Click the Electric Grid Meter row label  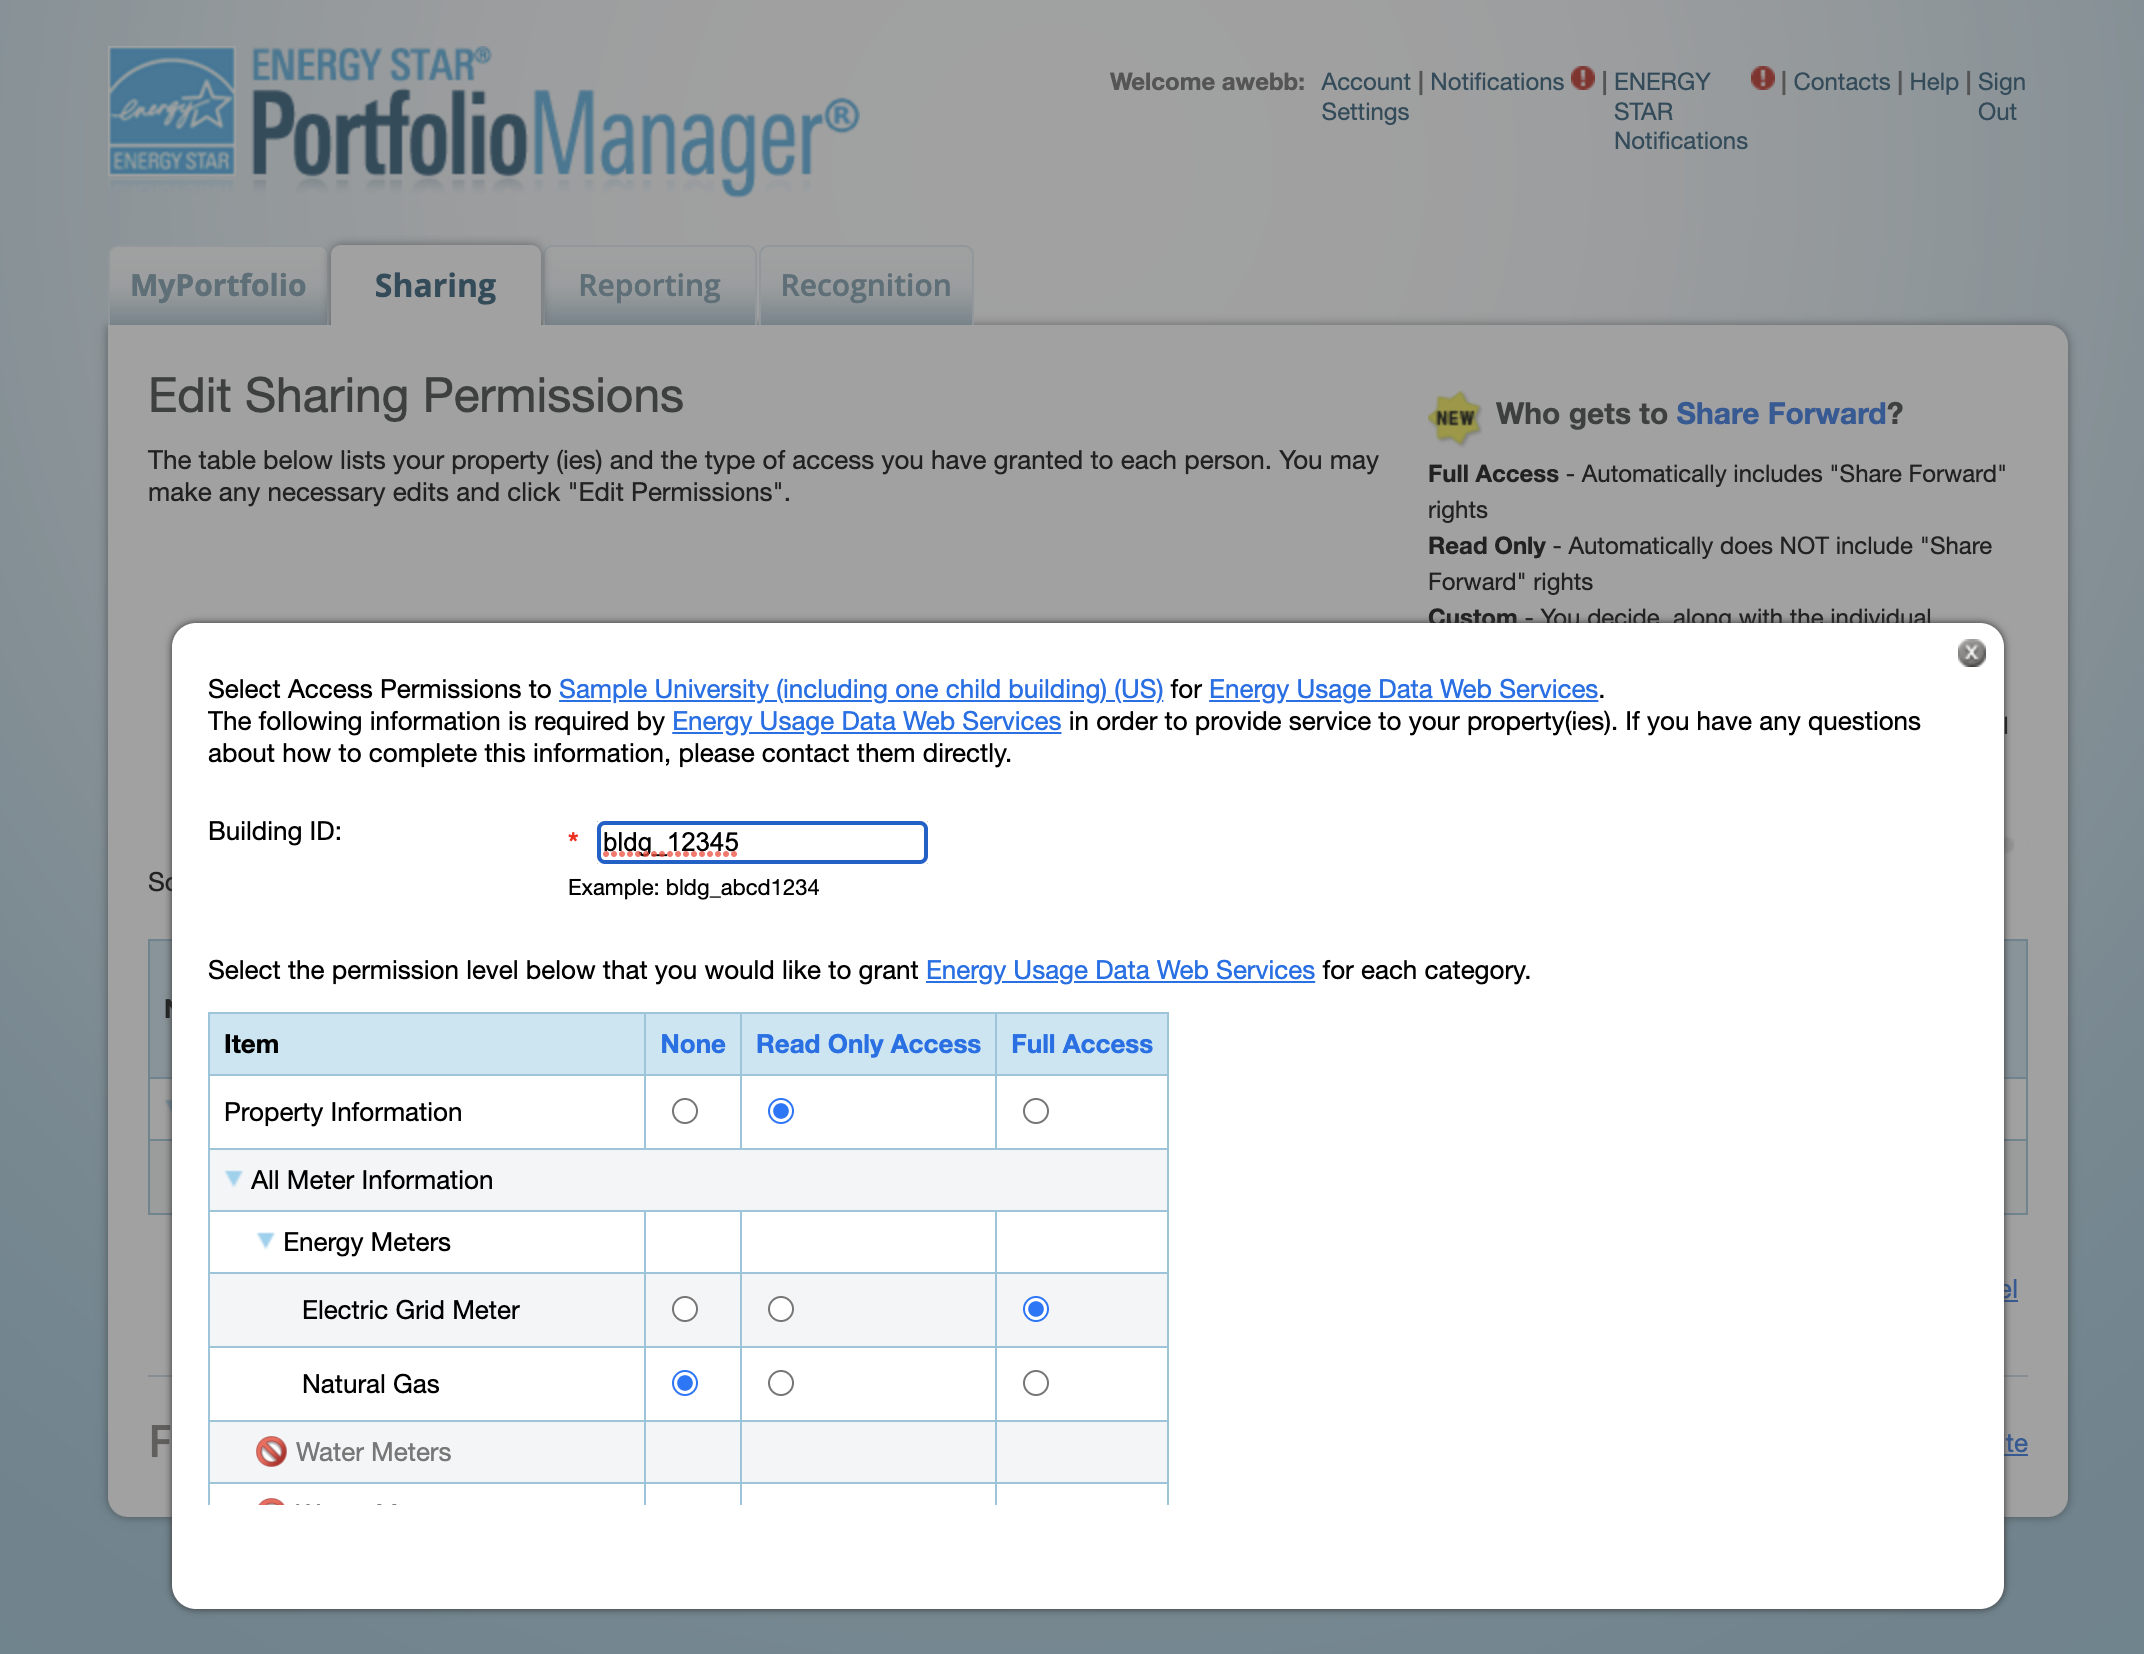[411, 1310]
